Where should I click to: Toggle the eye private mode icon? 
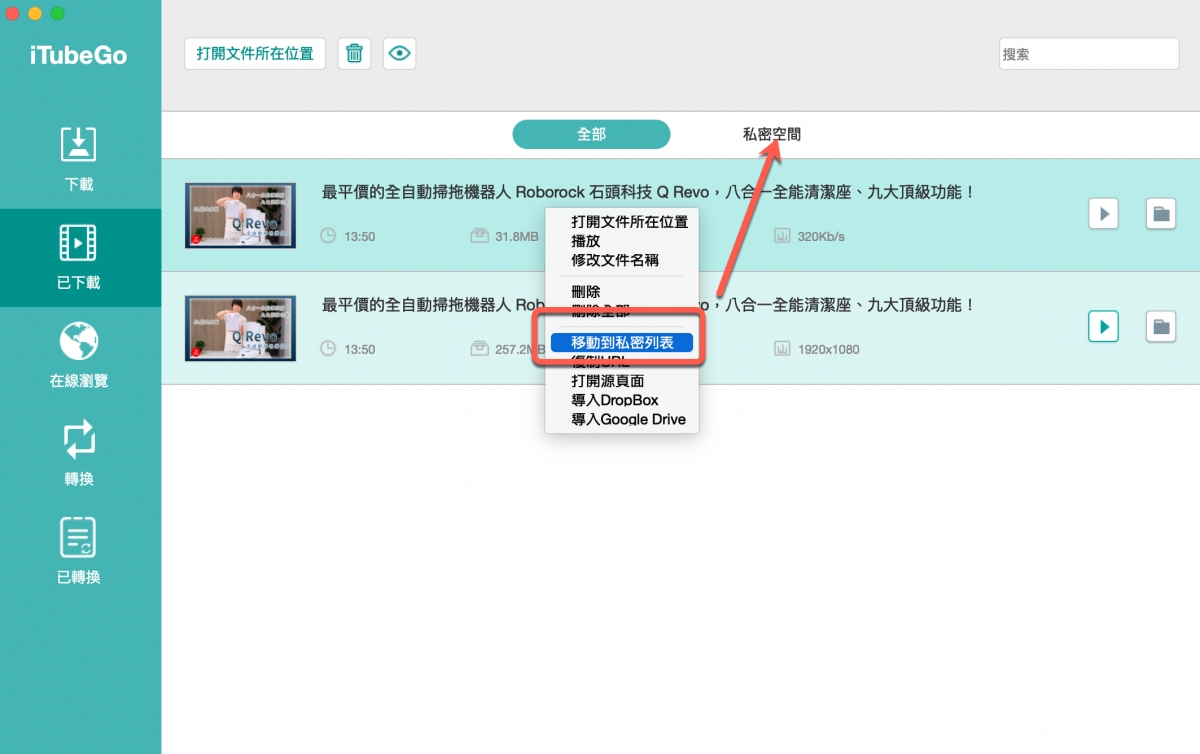400,54
